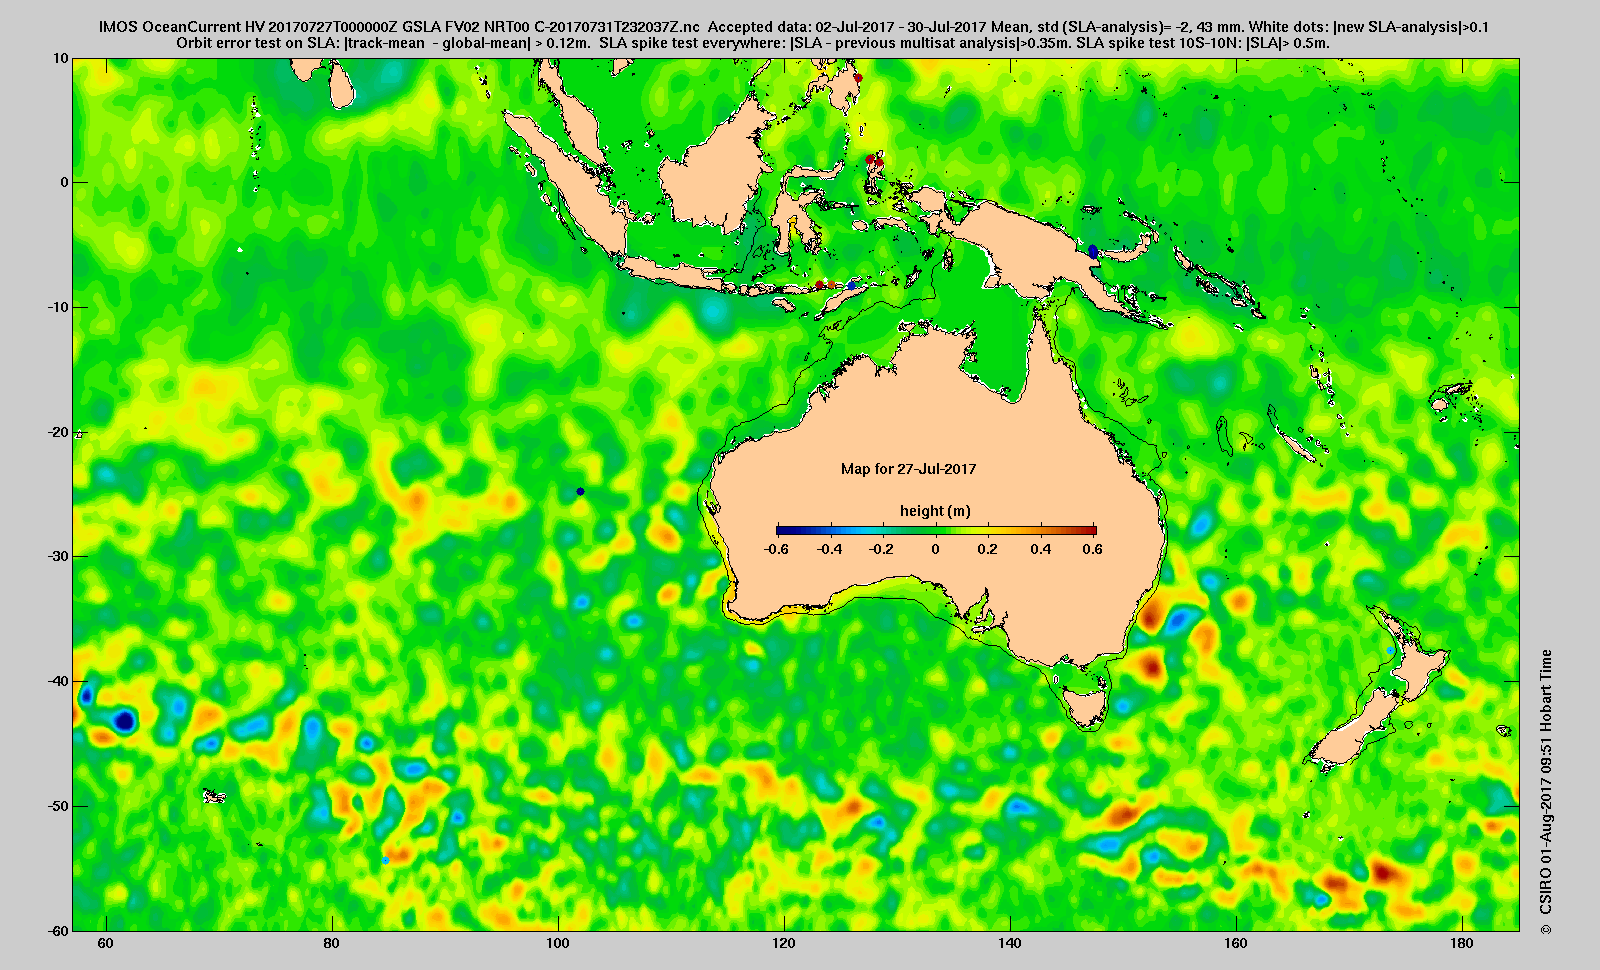Image resolution: width=1600 pixels, height=970 pixels.
Task: Click the latitude axis label -50
Action: 58,806
